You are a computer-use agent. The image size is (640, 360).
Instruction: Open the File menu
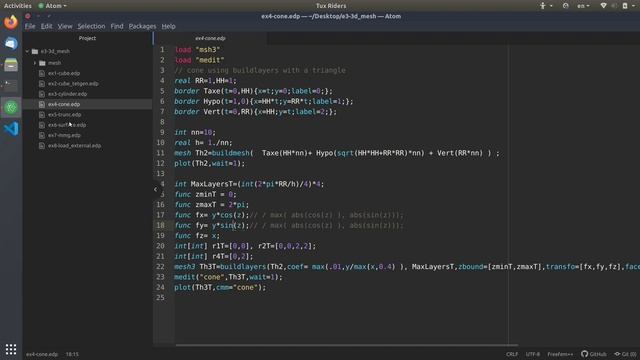point(30,26)
